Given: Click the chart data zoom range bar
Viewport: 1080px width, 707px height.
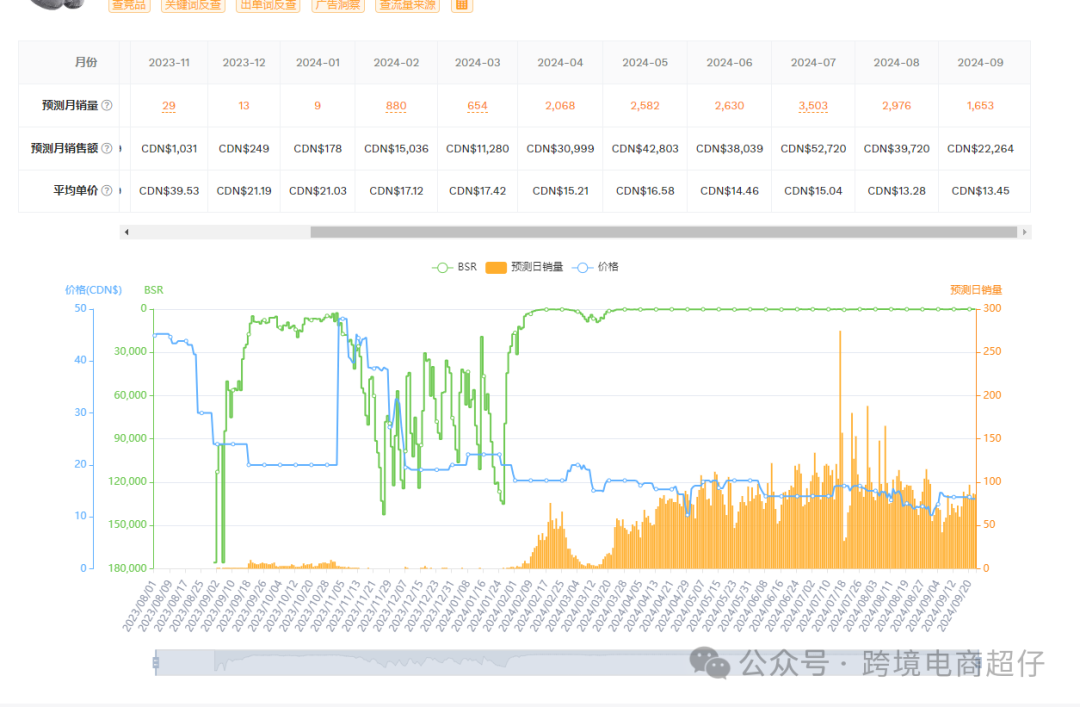Looking at the screenshot, I should pyautogui.click(x=565, y=663).
